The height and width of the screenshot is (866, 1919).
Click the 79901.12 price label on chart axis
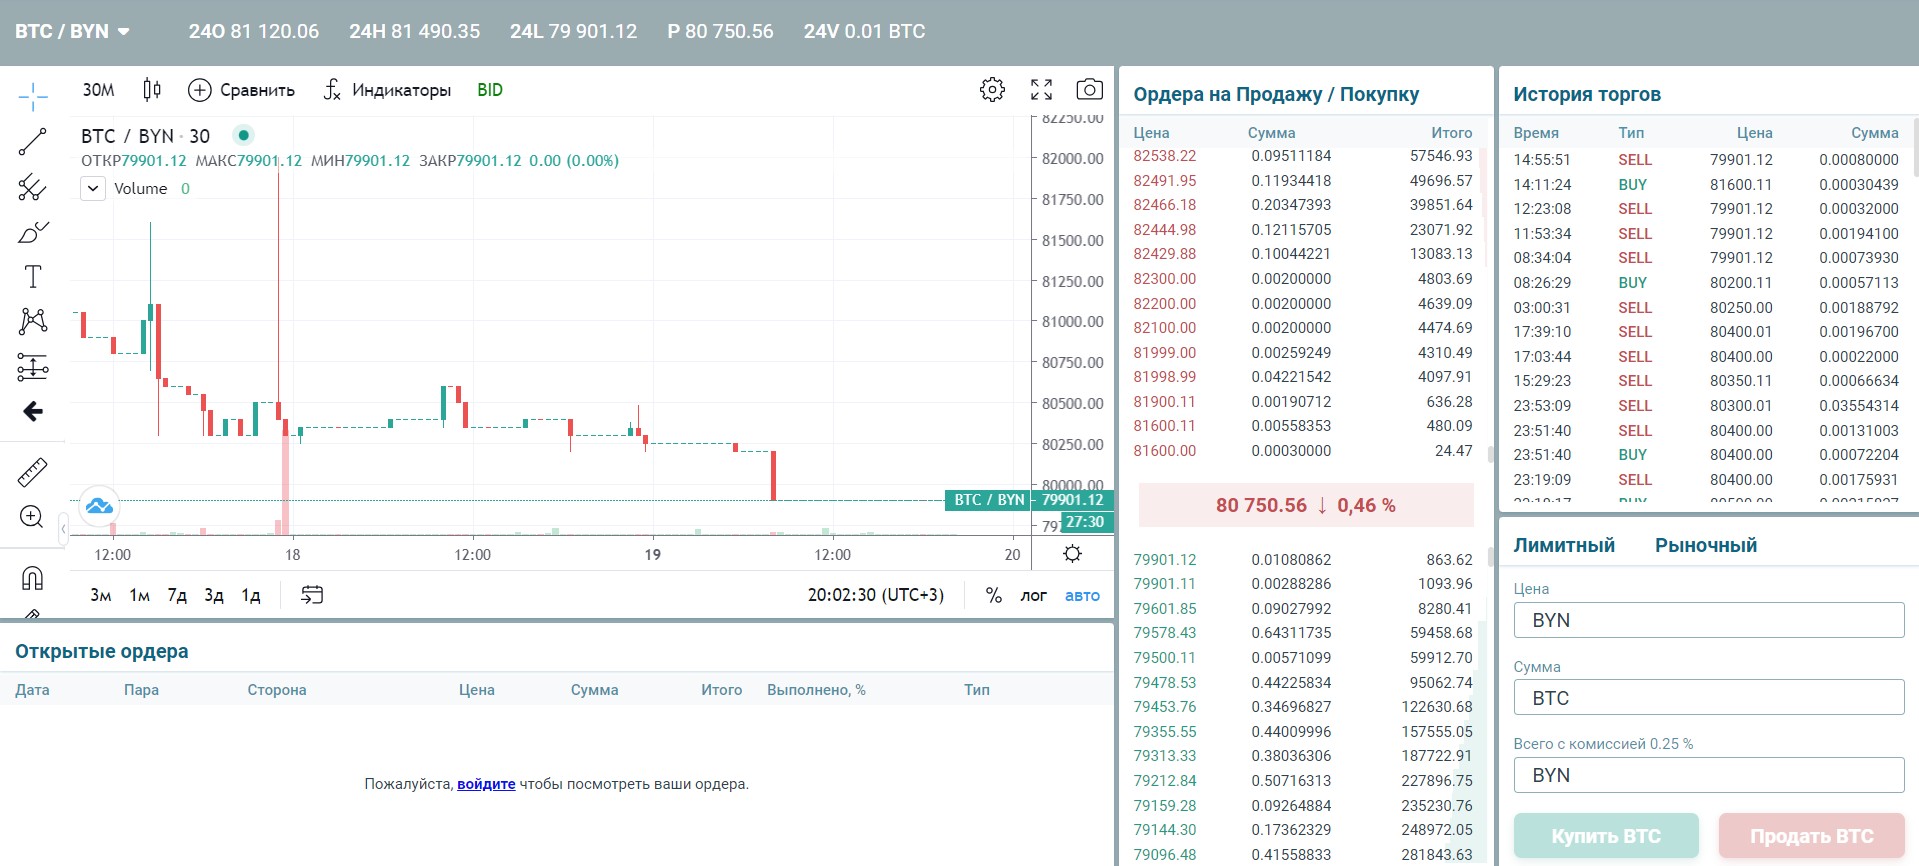coord(1073,500)
